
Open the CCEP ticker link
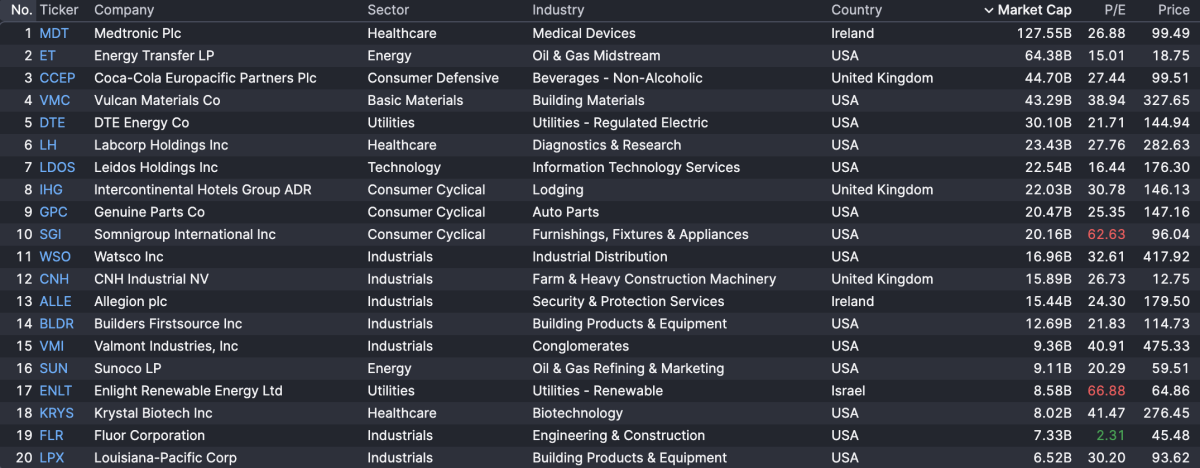(57, 78)
